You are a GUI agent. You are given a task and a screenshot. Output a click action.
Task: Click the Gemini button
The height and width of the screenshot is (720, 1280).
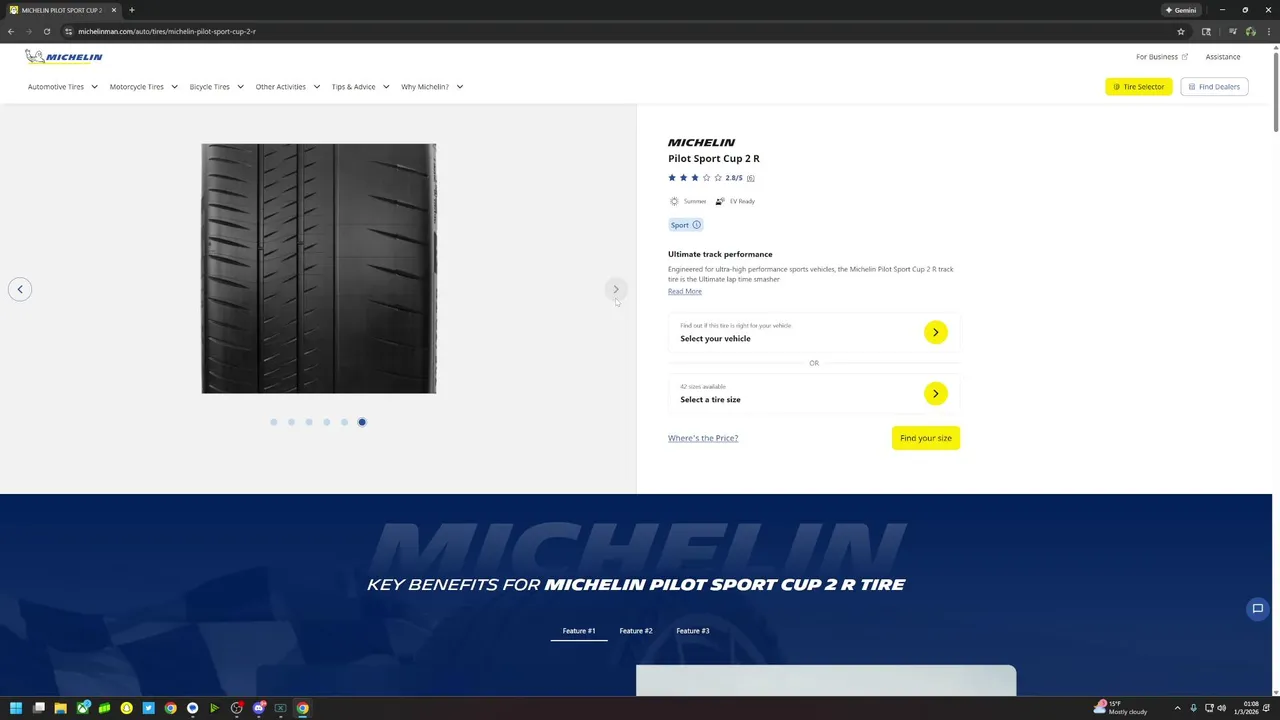(x=1181, y=10)
